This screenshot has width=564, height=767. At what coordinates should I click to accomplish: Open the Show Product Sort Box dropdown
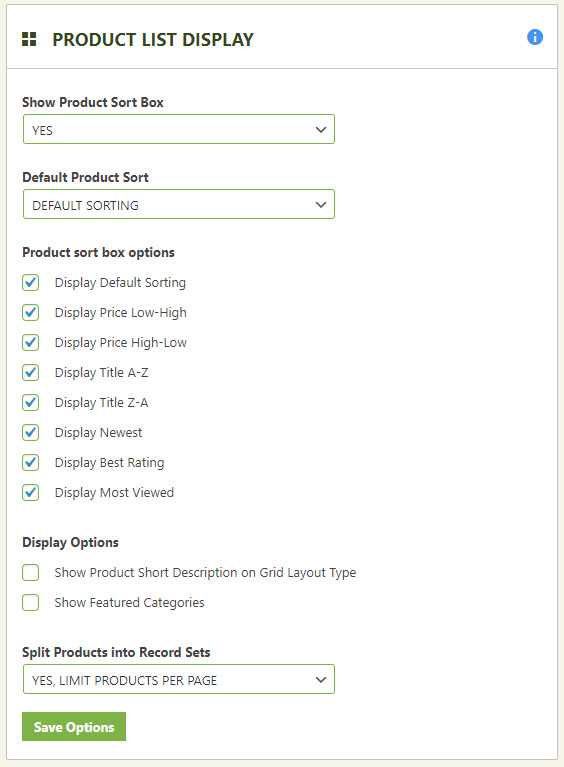pos(179,129)
